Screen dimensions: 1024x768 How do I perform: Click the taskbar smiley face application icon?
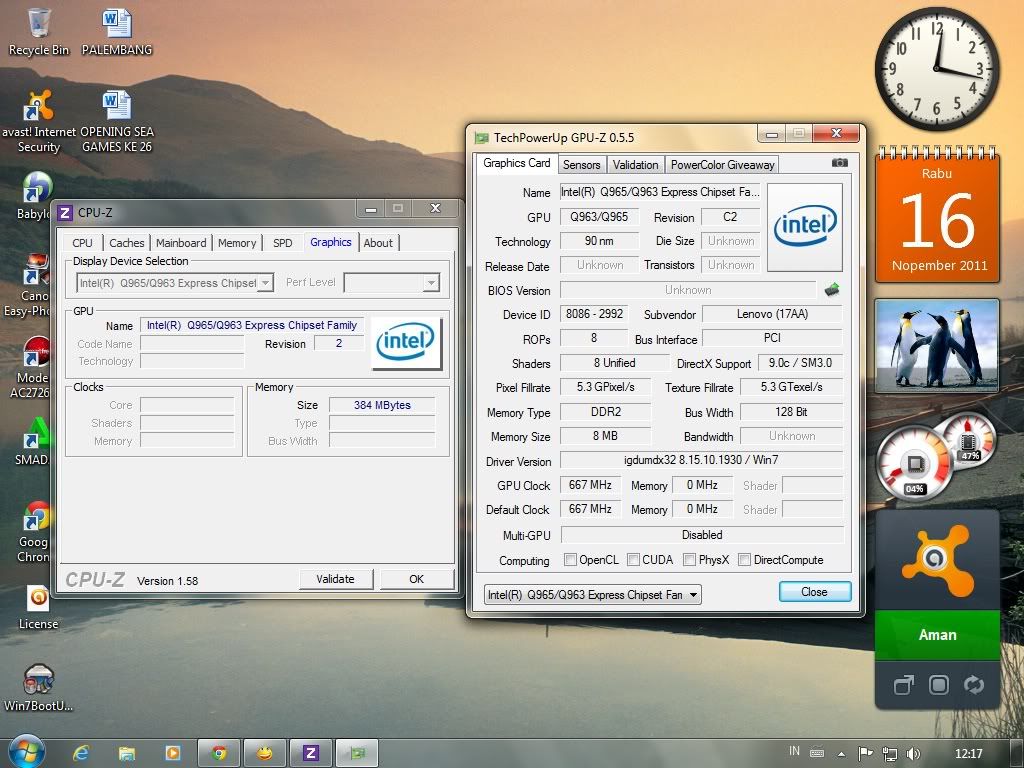click(x=265, y=753)
